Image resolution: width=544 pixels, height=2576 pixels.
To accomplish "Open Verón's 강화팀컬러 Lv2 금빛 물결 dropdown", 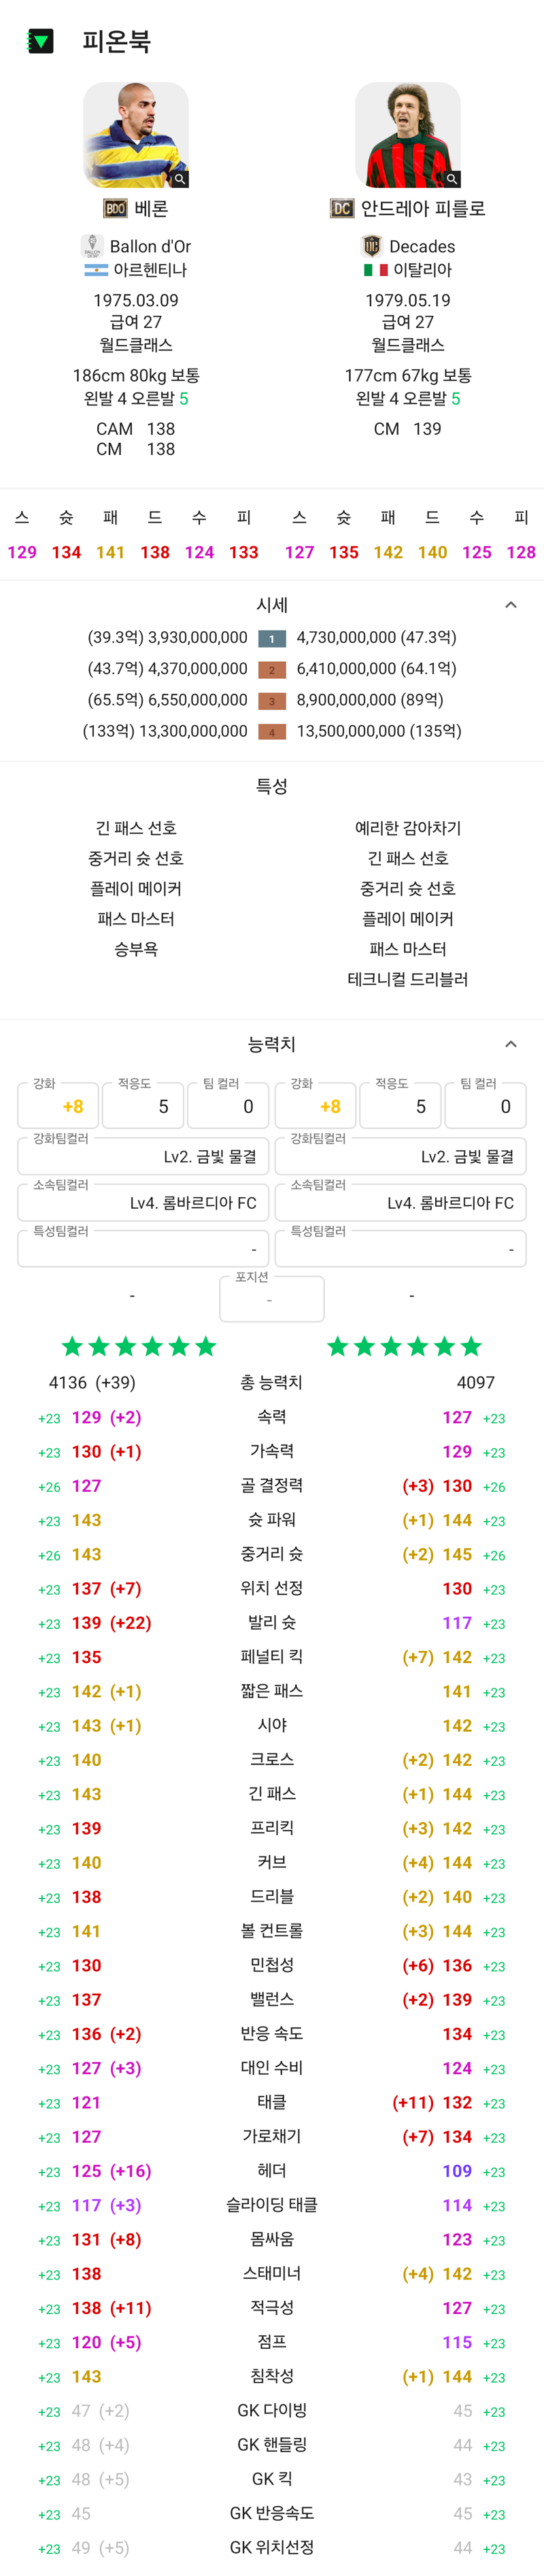I will 144,1156.
